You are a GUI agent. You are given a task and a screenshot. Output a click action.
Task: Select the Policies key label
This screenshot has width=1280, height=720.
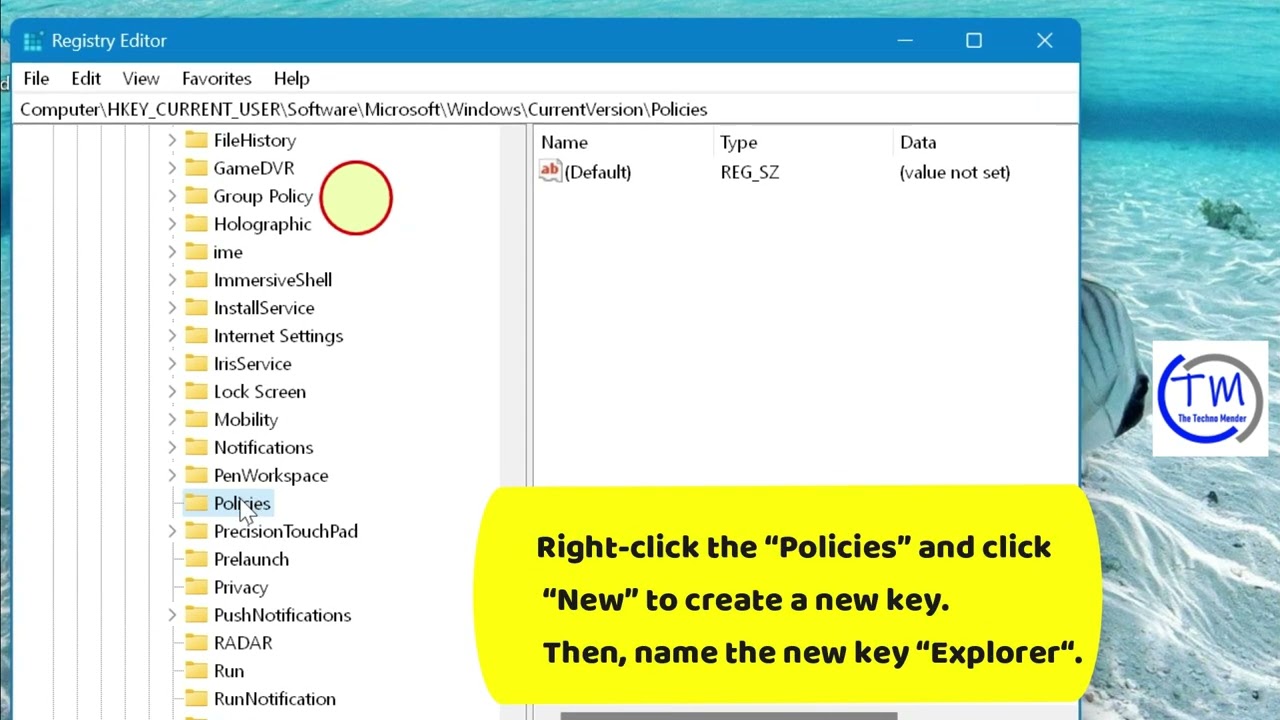click(x=242, y=503)
